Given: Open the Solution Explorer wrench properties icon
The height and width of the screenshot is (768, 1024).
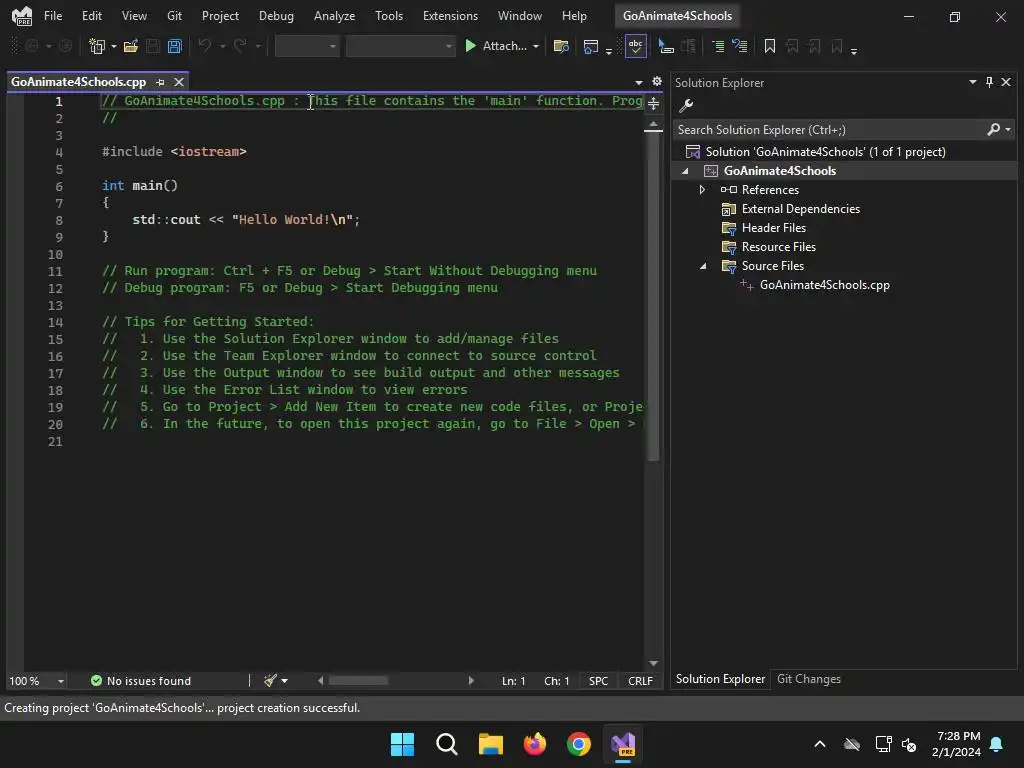Looking at the screenshot, I should pyautogui.click(x=686, y=105).
